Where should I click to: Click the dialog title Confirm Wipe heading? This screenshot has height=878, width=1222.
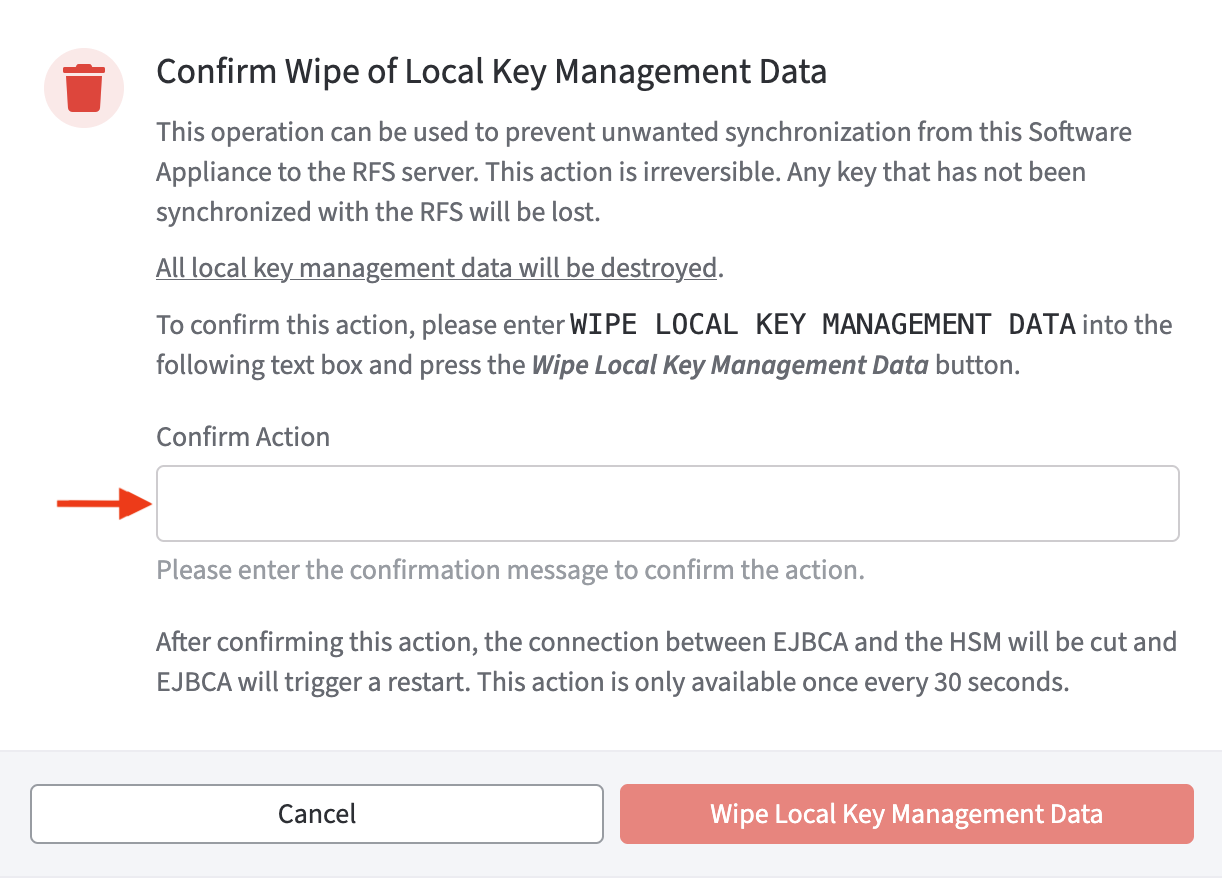492,71
